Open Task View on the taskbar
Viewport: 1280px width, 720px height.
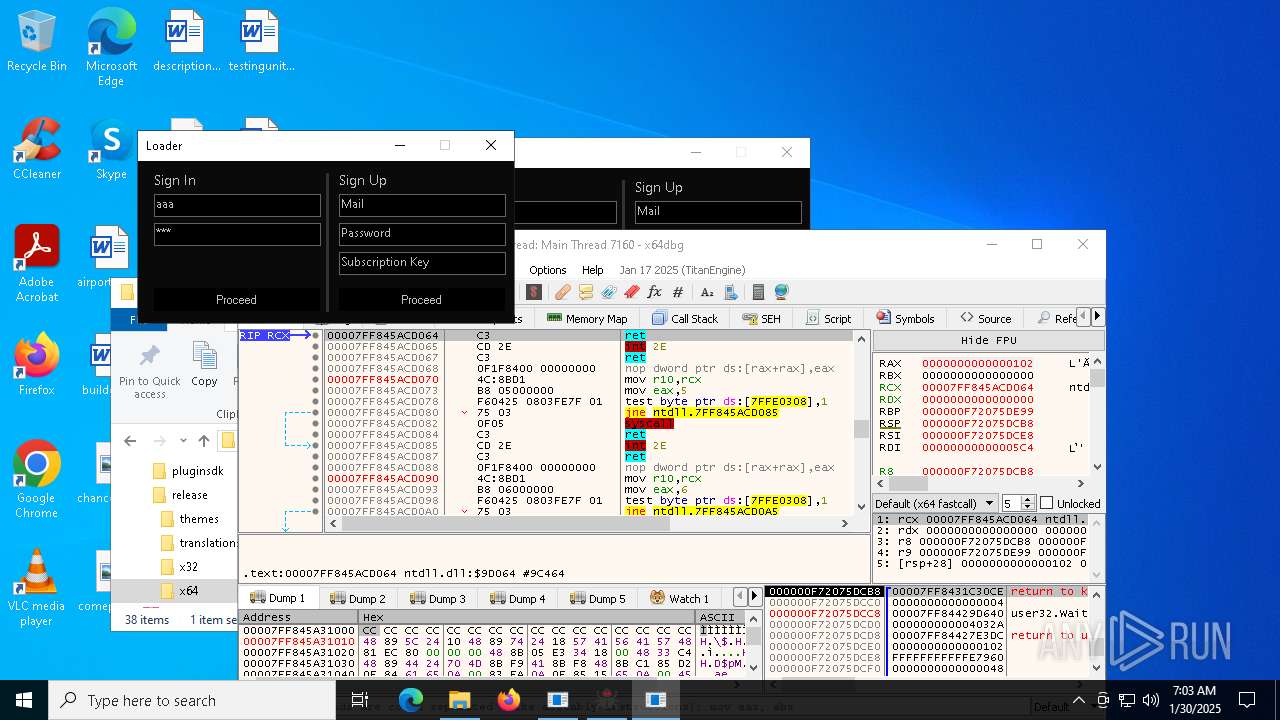point(361,700)
